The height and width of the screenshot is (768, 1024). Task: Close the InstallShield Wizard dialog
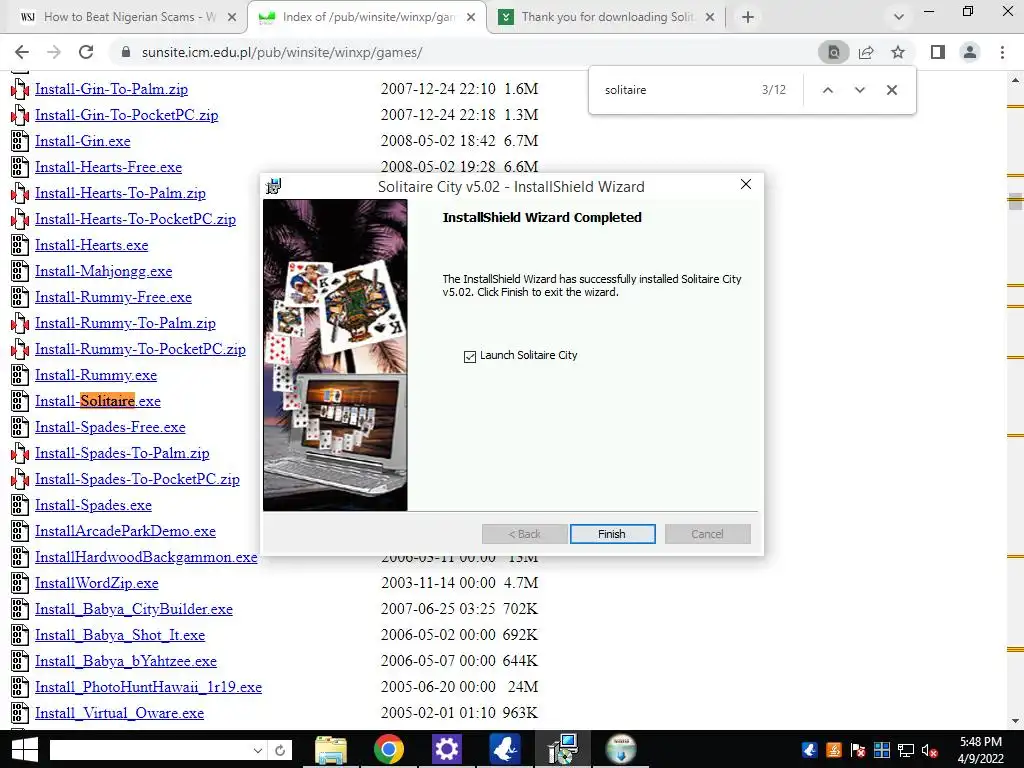746,185
